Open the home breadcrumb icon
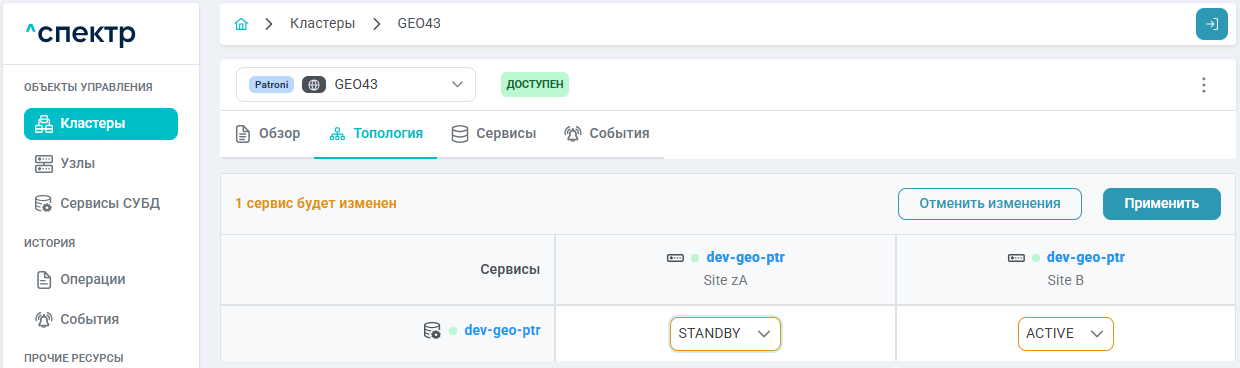The image size is (1240, 368). (241, 24)
